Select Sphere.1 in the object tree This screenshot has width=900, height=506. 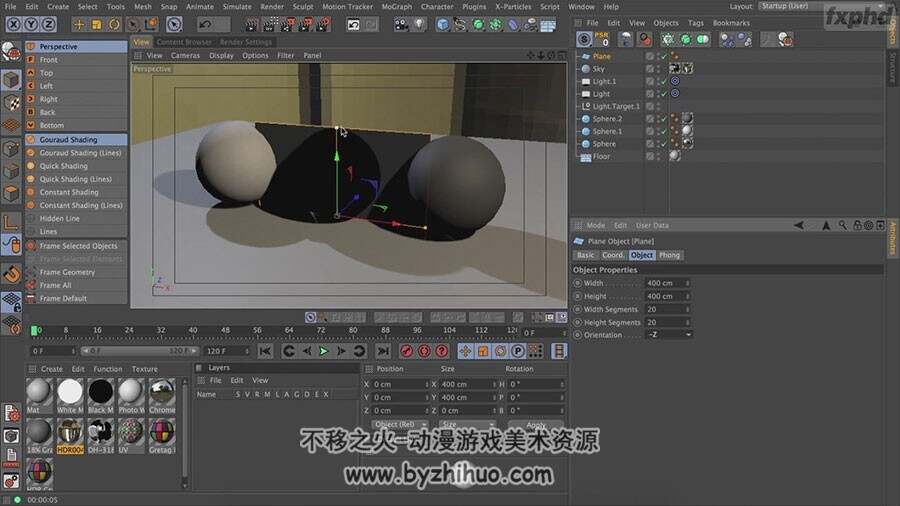[607, 131]
